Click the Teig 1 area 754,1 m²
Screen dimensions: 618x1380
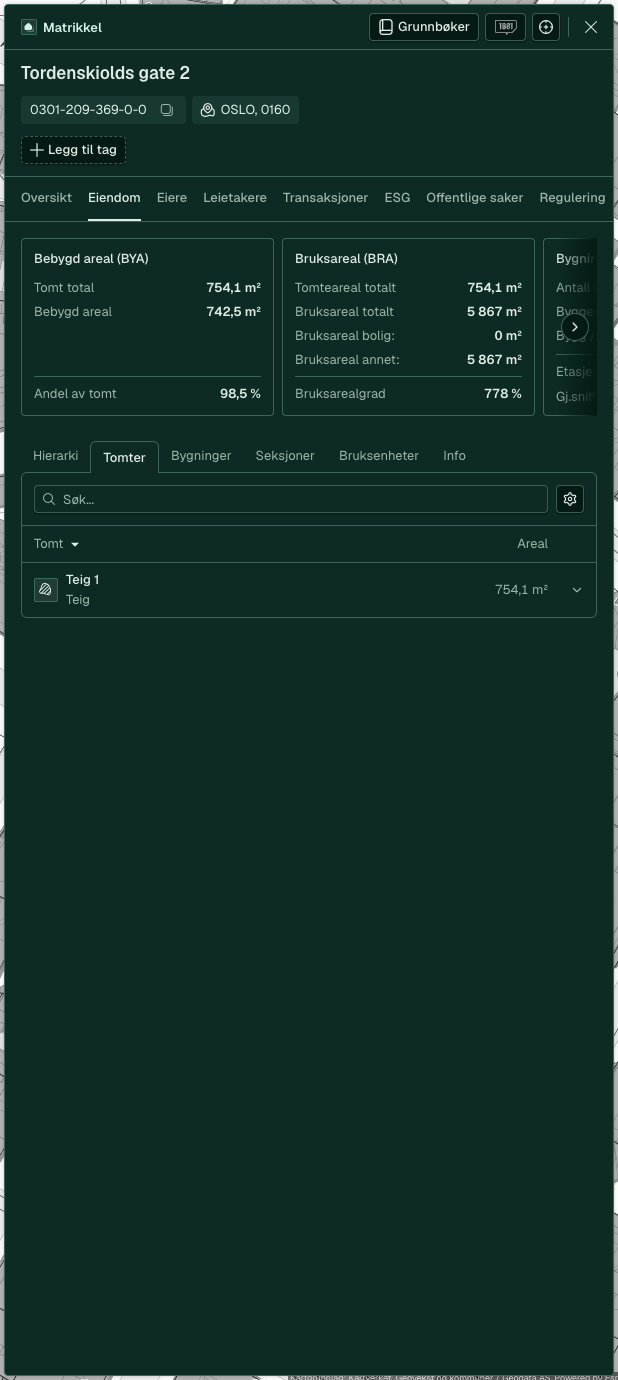click(521, 590)
